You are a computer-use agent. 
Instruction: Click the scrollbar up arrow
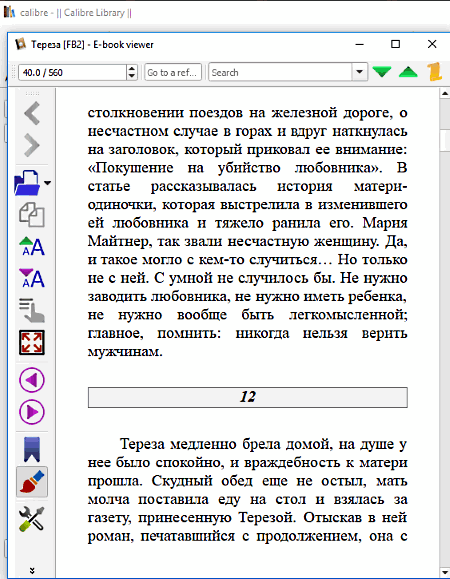(445, 93)
